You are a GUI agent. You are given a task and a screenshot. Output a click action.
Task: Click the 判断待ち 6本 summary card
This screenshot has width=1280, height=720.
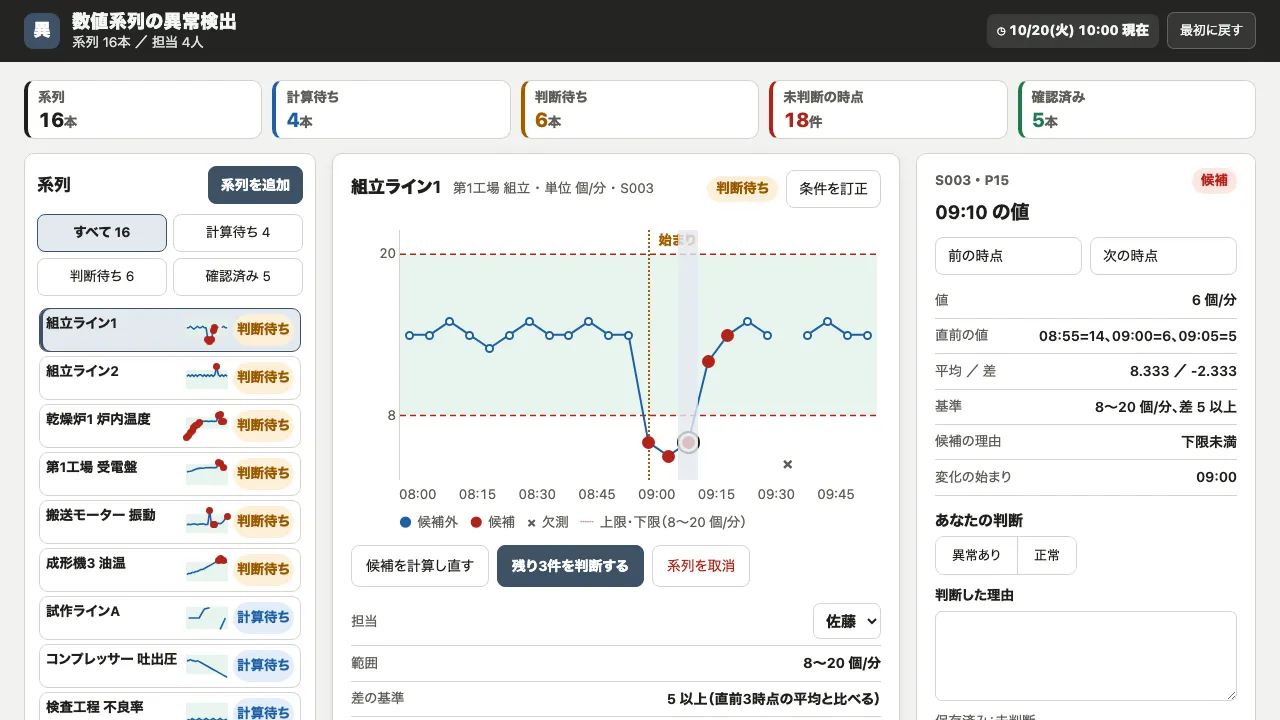tap(639, 109)
